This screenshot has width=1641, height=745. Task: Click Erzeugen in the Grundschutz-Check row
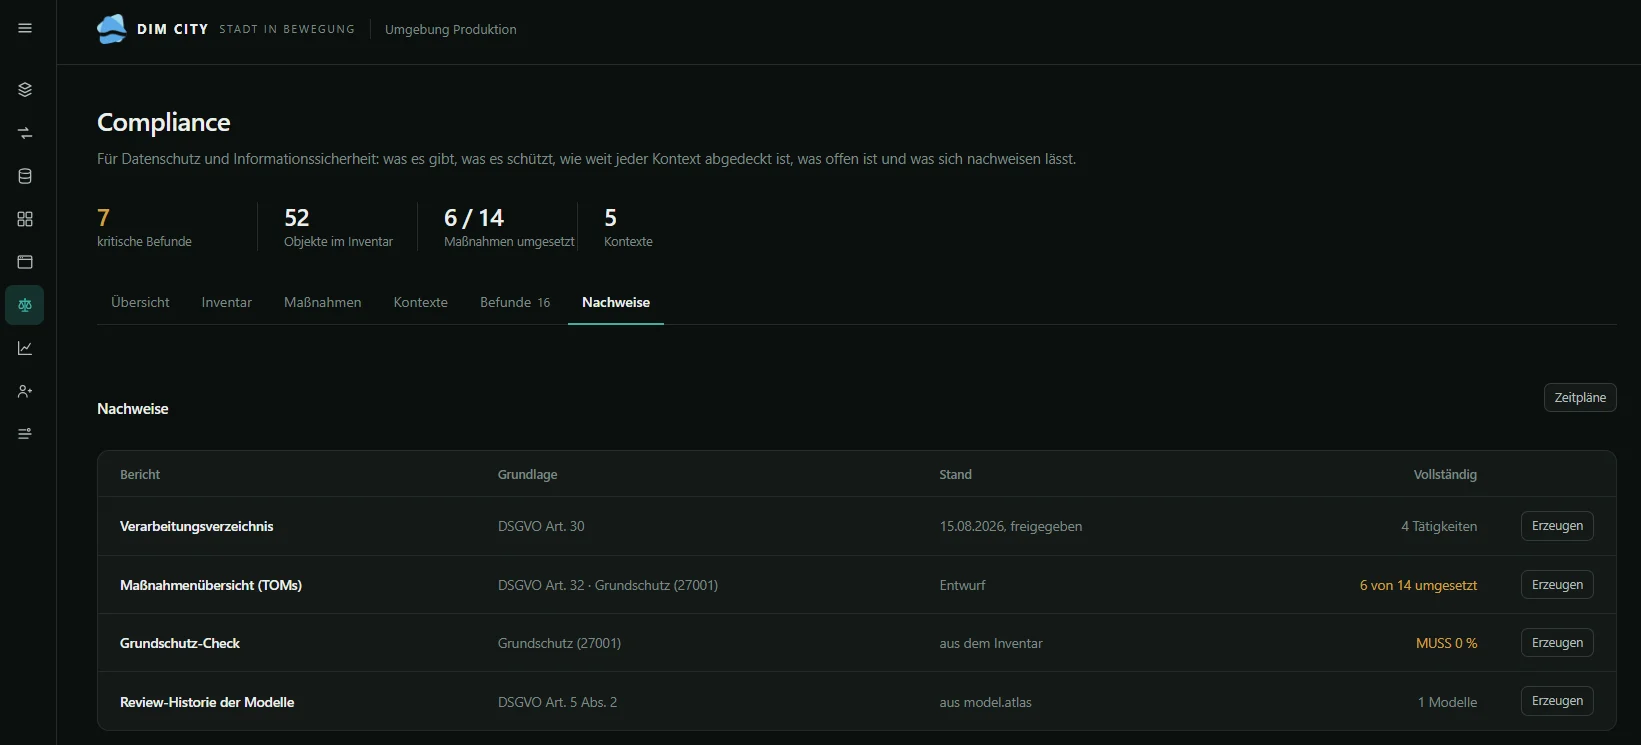(1557, 643)
